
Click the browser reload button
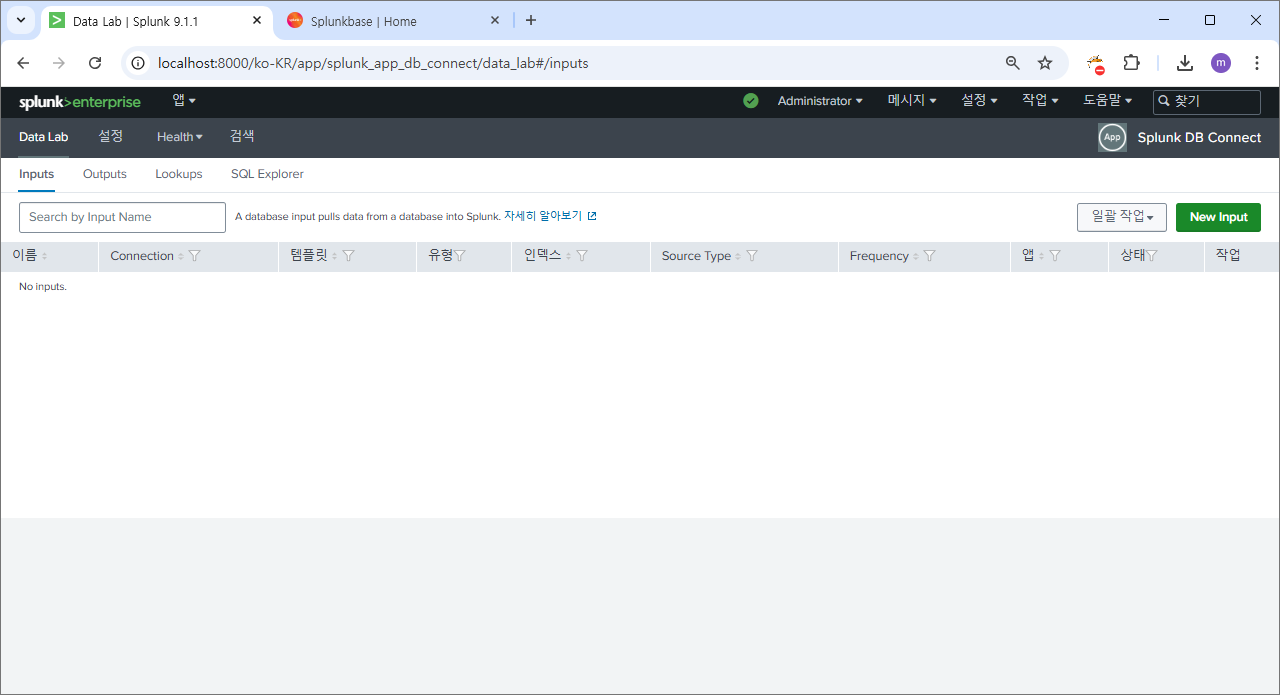95,63
